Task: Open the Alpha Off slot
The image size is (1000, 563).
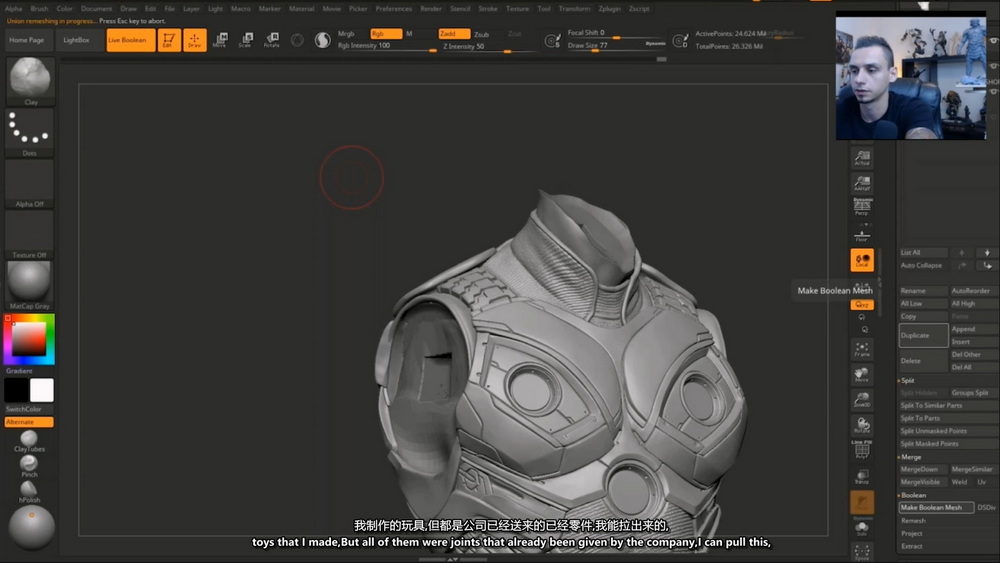Action: (x=30, y=184)
